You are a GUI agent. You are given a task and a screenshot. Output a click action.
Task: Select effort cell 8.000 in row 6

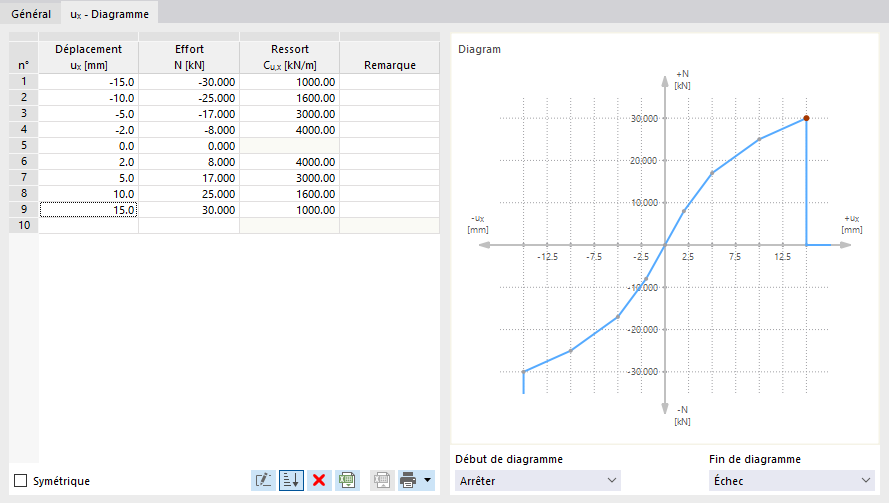pos(189,162)
